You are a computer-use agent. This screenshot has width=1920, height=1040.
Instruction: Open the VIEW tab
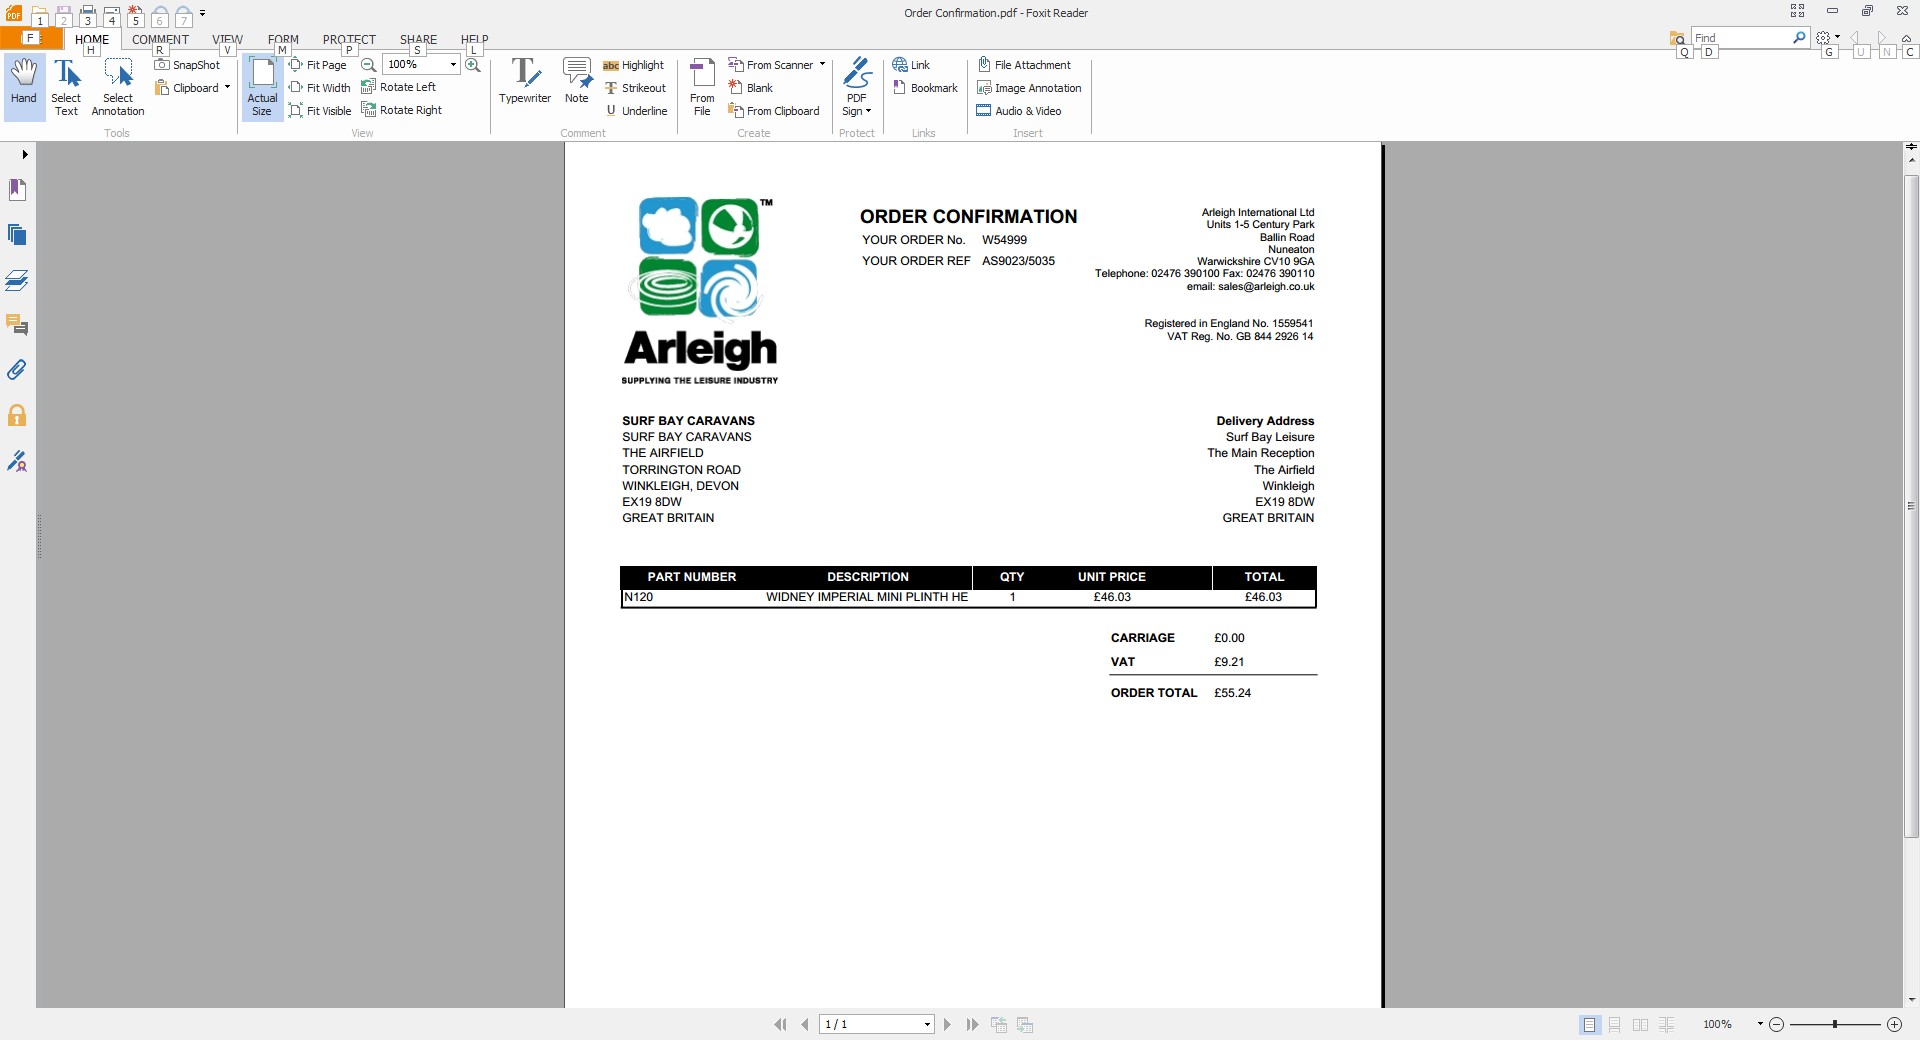click(227, 40)
